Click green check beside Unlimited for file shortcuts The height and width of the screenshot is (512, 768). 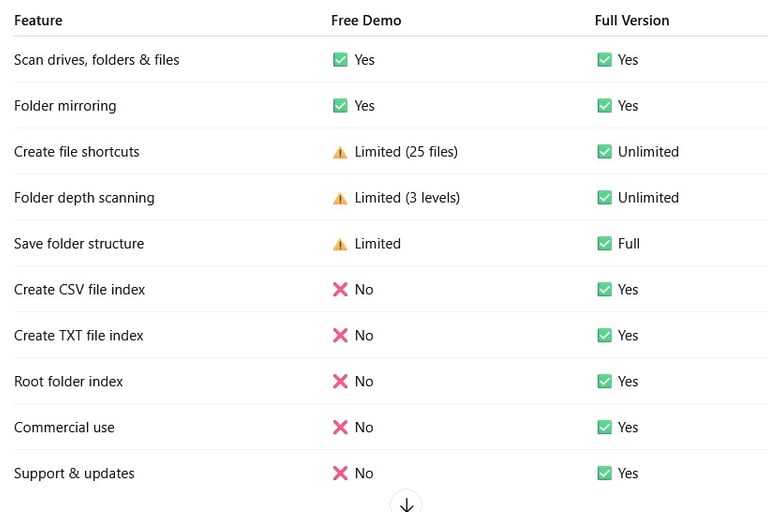pos(604,152)
